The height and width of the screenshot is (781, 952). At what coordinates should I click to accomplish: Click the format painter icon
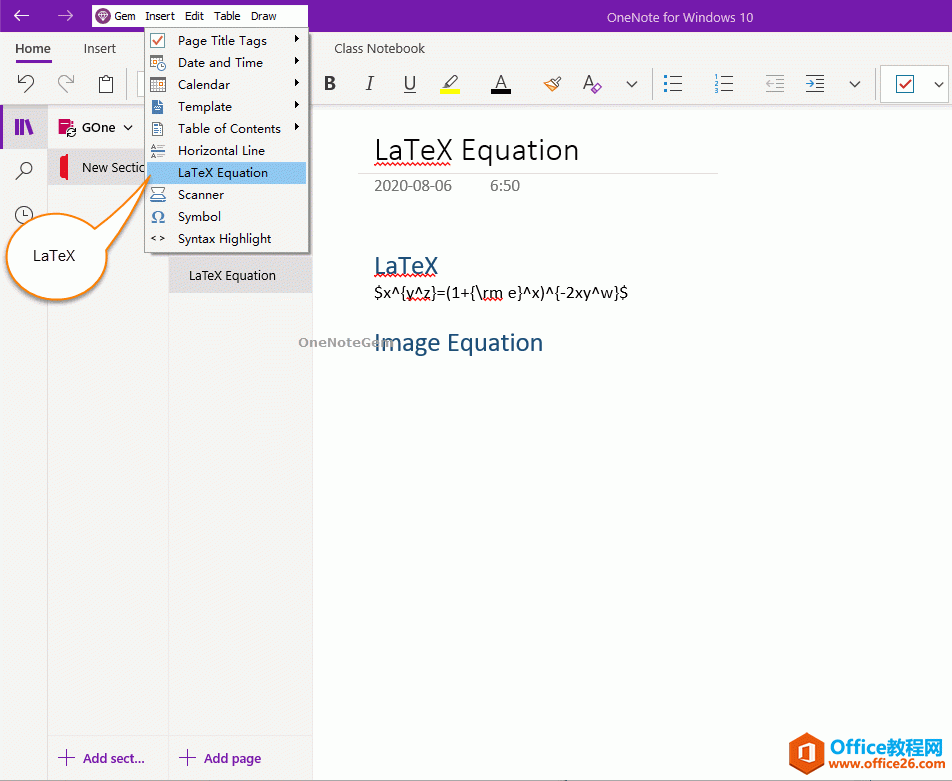click(x=552, y=84)
